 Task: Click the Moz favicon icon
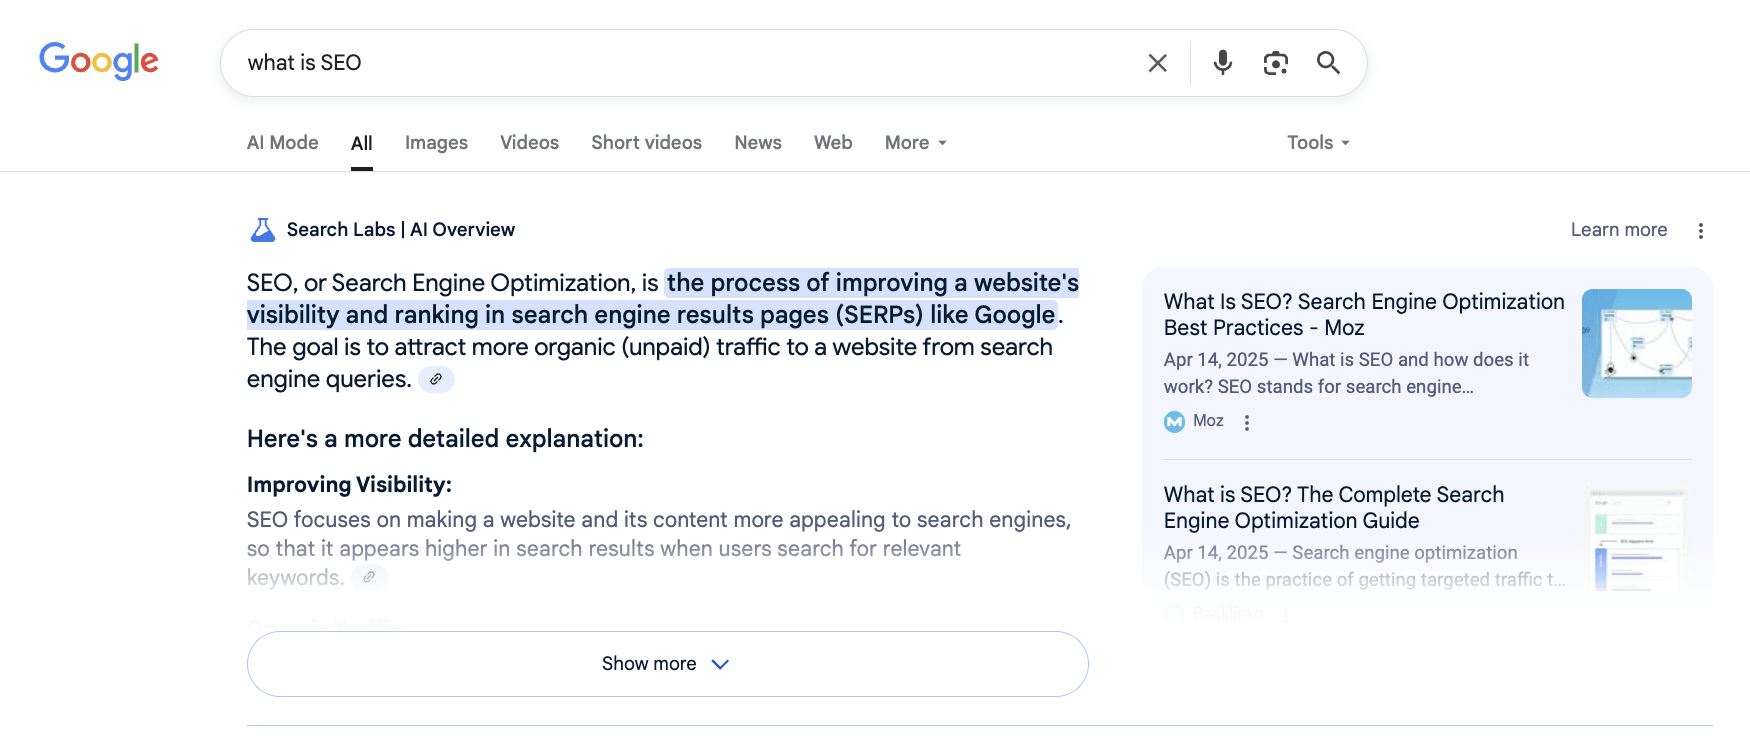click(1174, 422)
